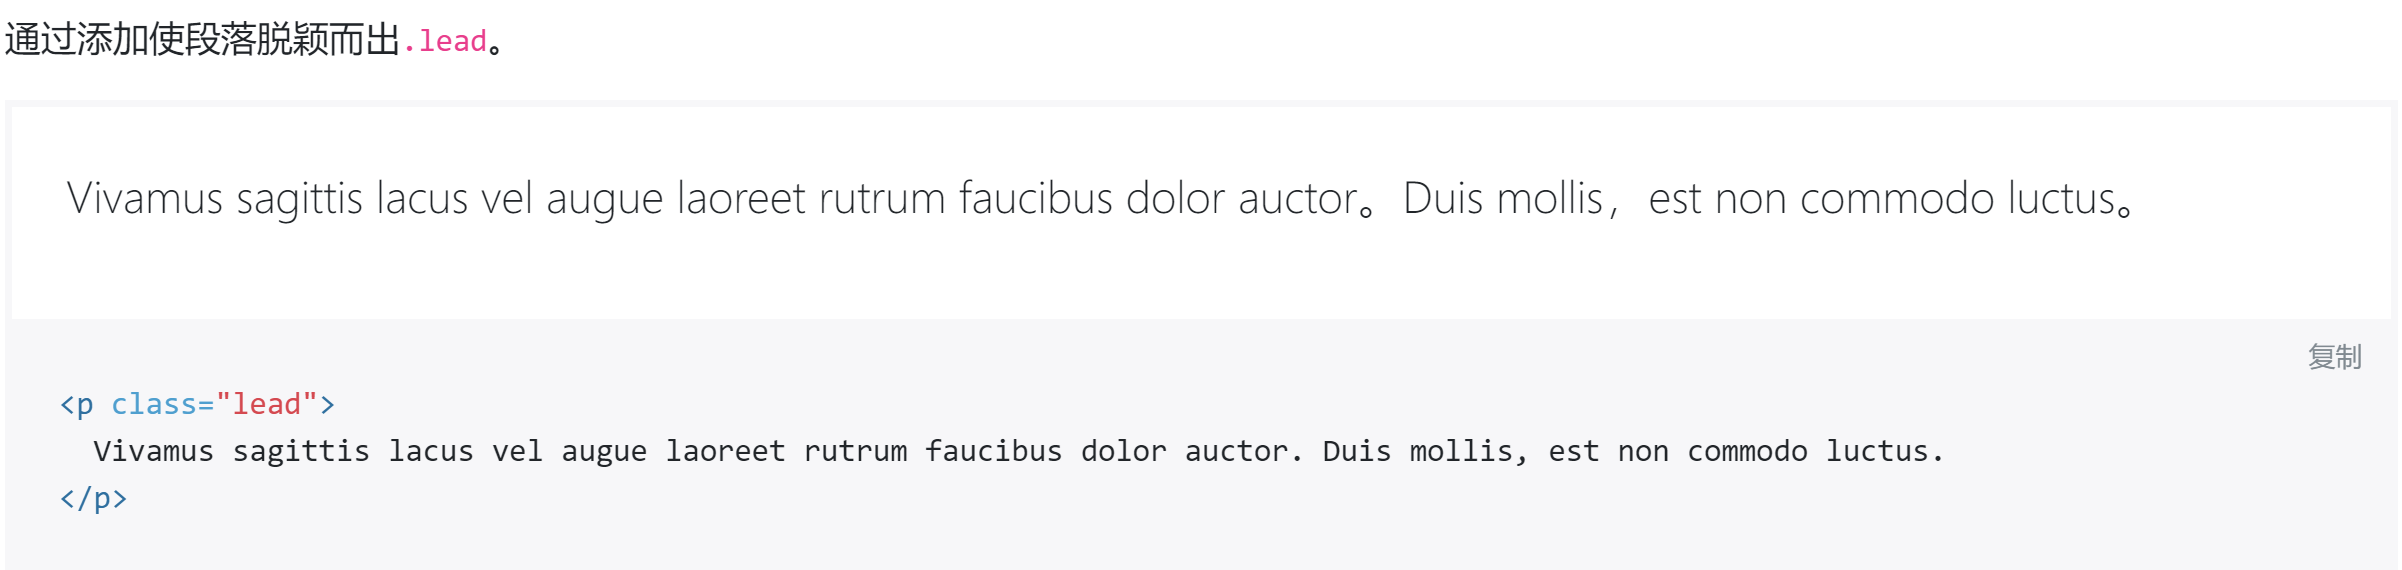
Task: Click "faucibus" in the code snippet
Action: pos(993,451)
